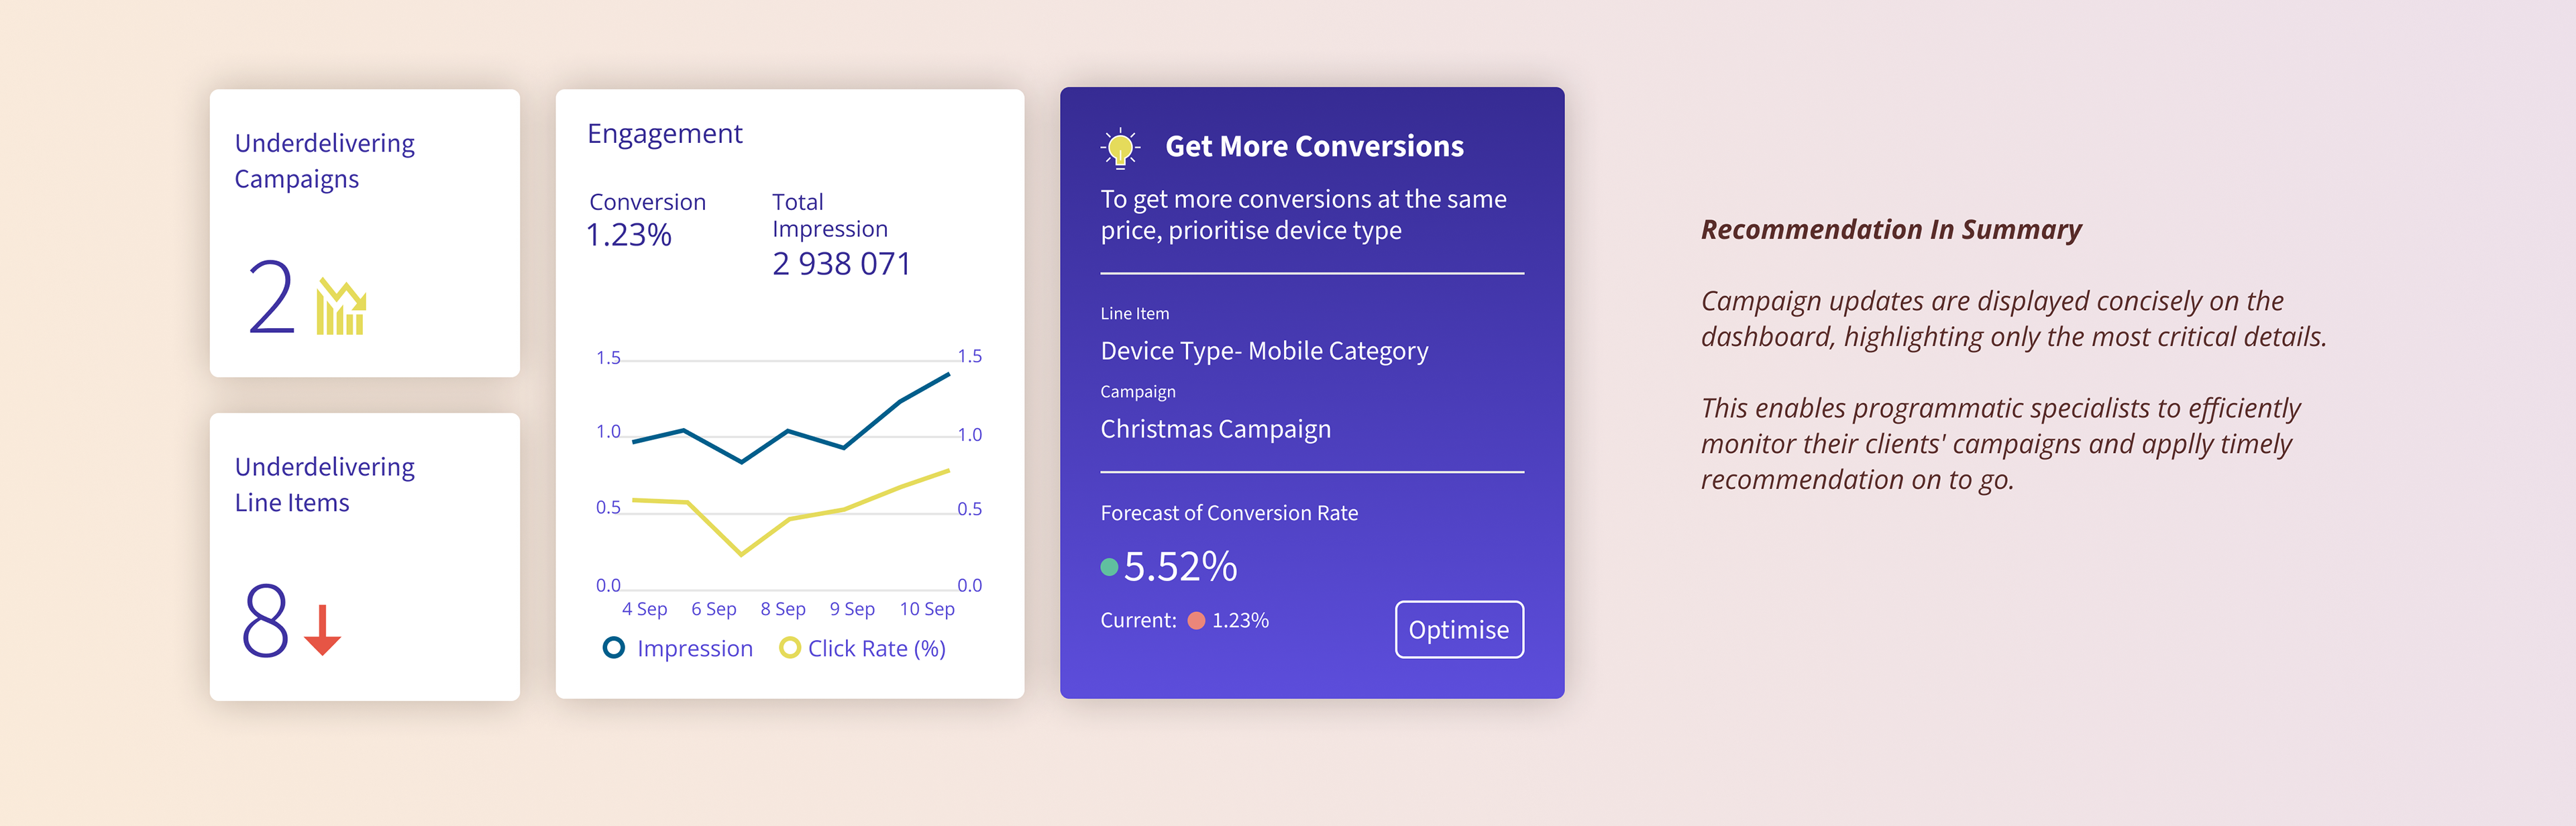Click the lightbulb icon beside Get More Conversions
This screenshot has height=826, width=2576.
coord(1120,148)
